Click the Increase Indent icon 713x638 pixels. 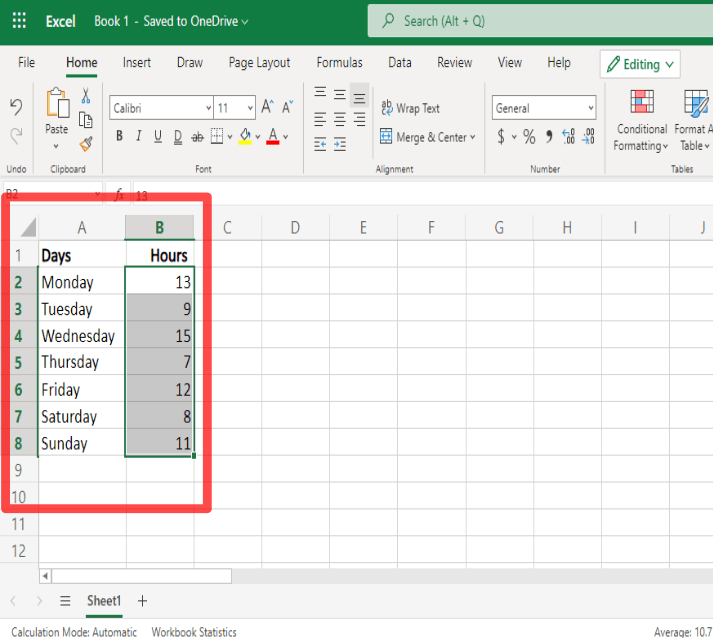click(340, 145)
